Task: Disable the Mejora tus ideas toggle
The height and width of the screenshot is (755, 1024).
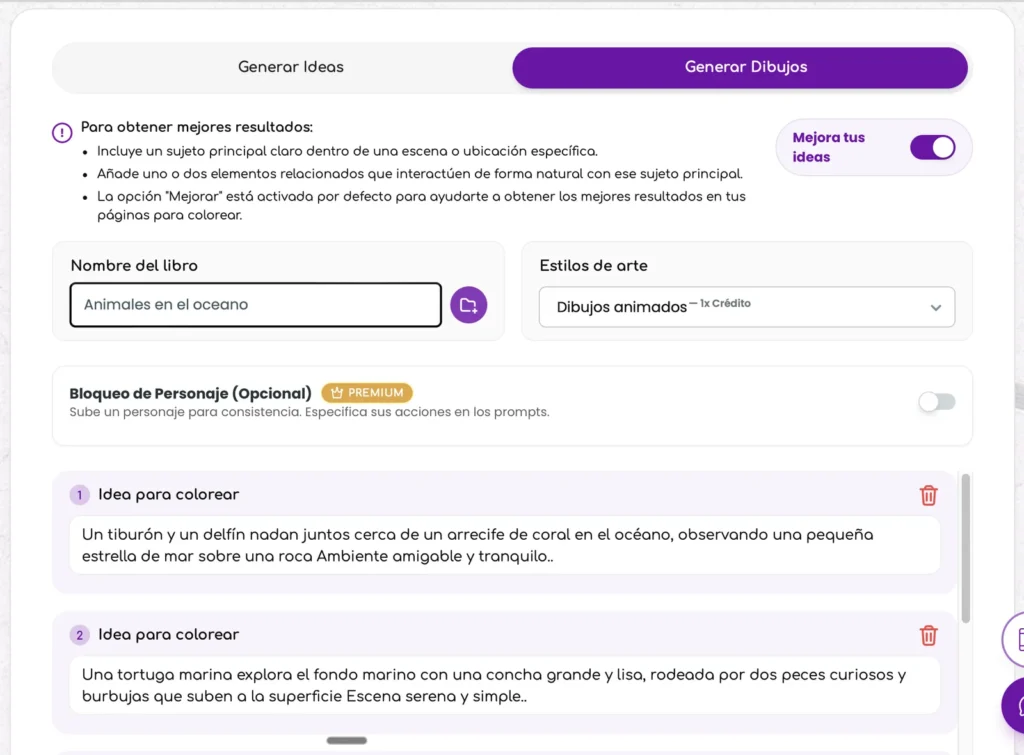Action: coord(933,146)
